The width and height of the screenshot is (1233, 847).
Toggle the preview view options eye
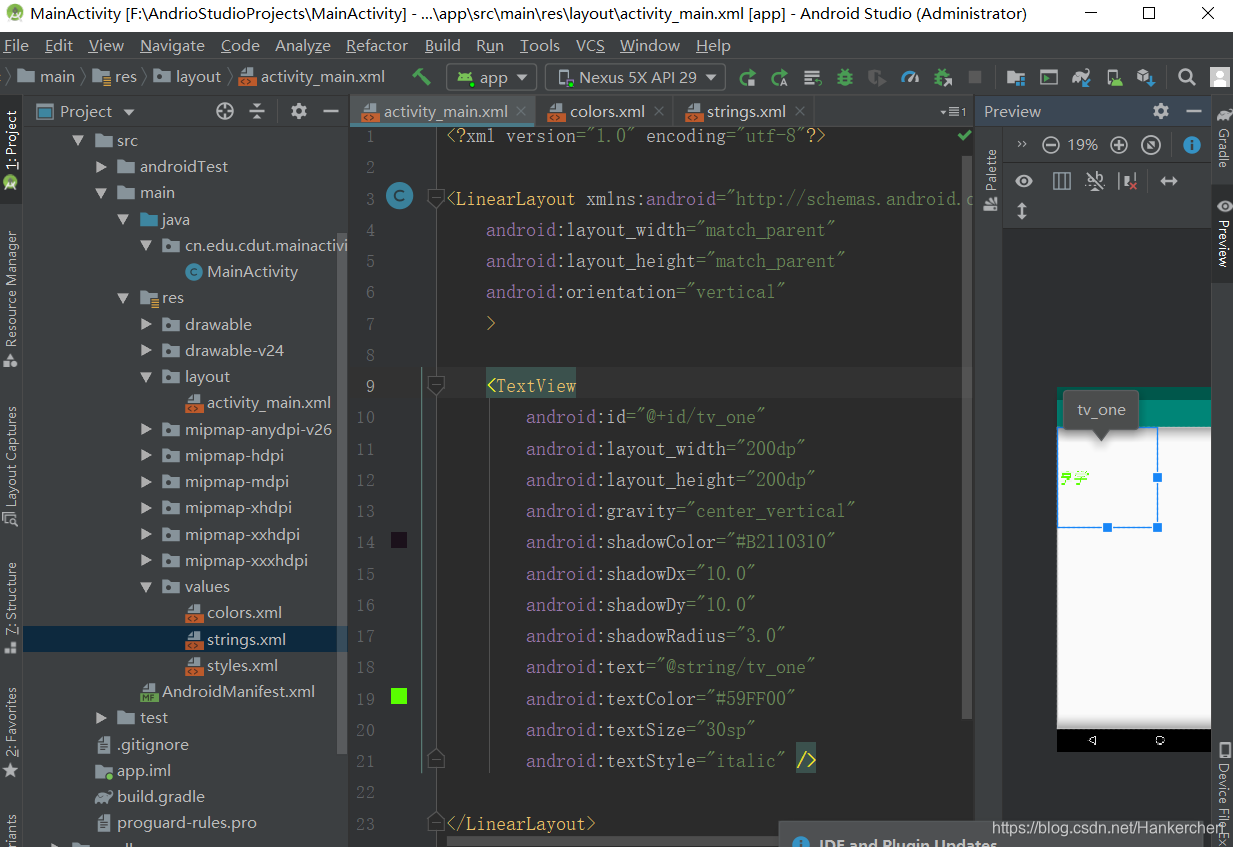pos(1024,181)
